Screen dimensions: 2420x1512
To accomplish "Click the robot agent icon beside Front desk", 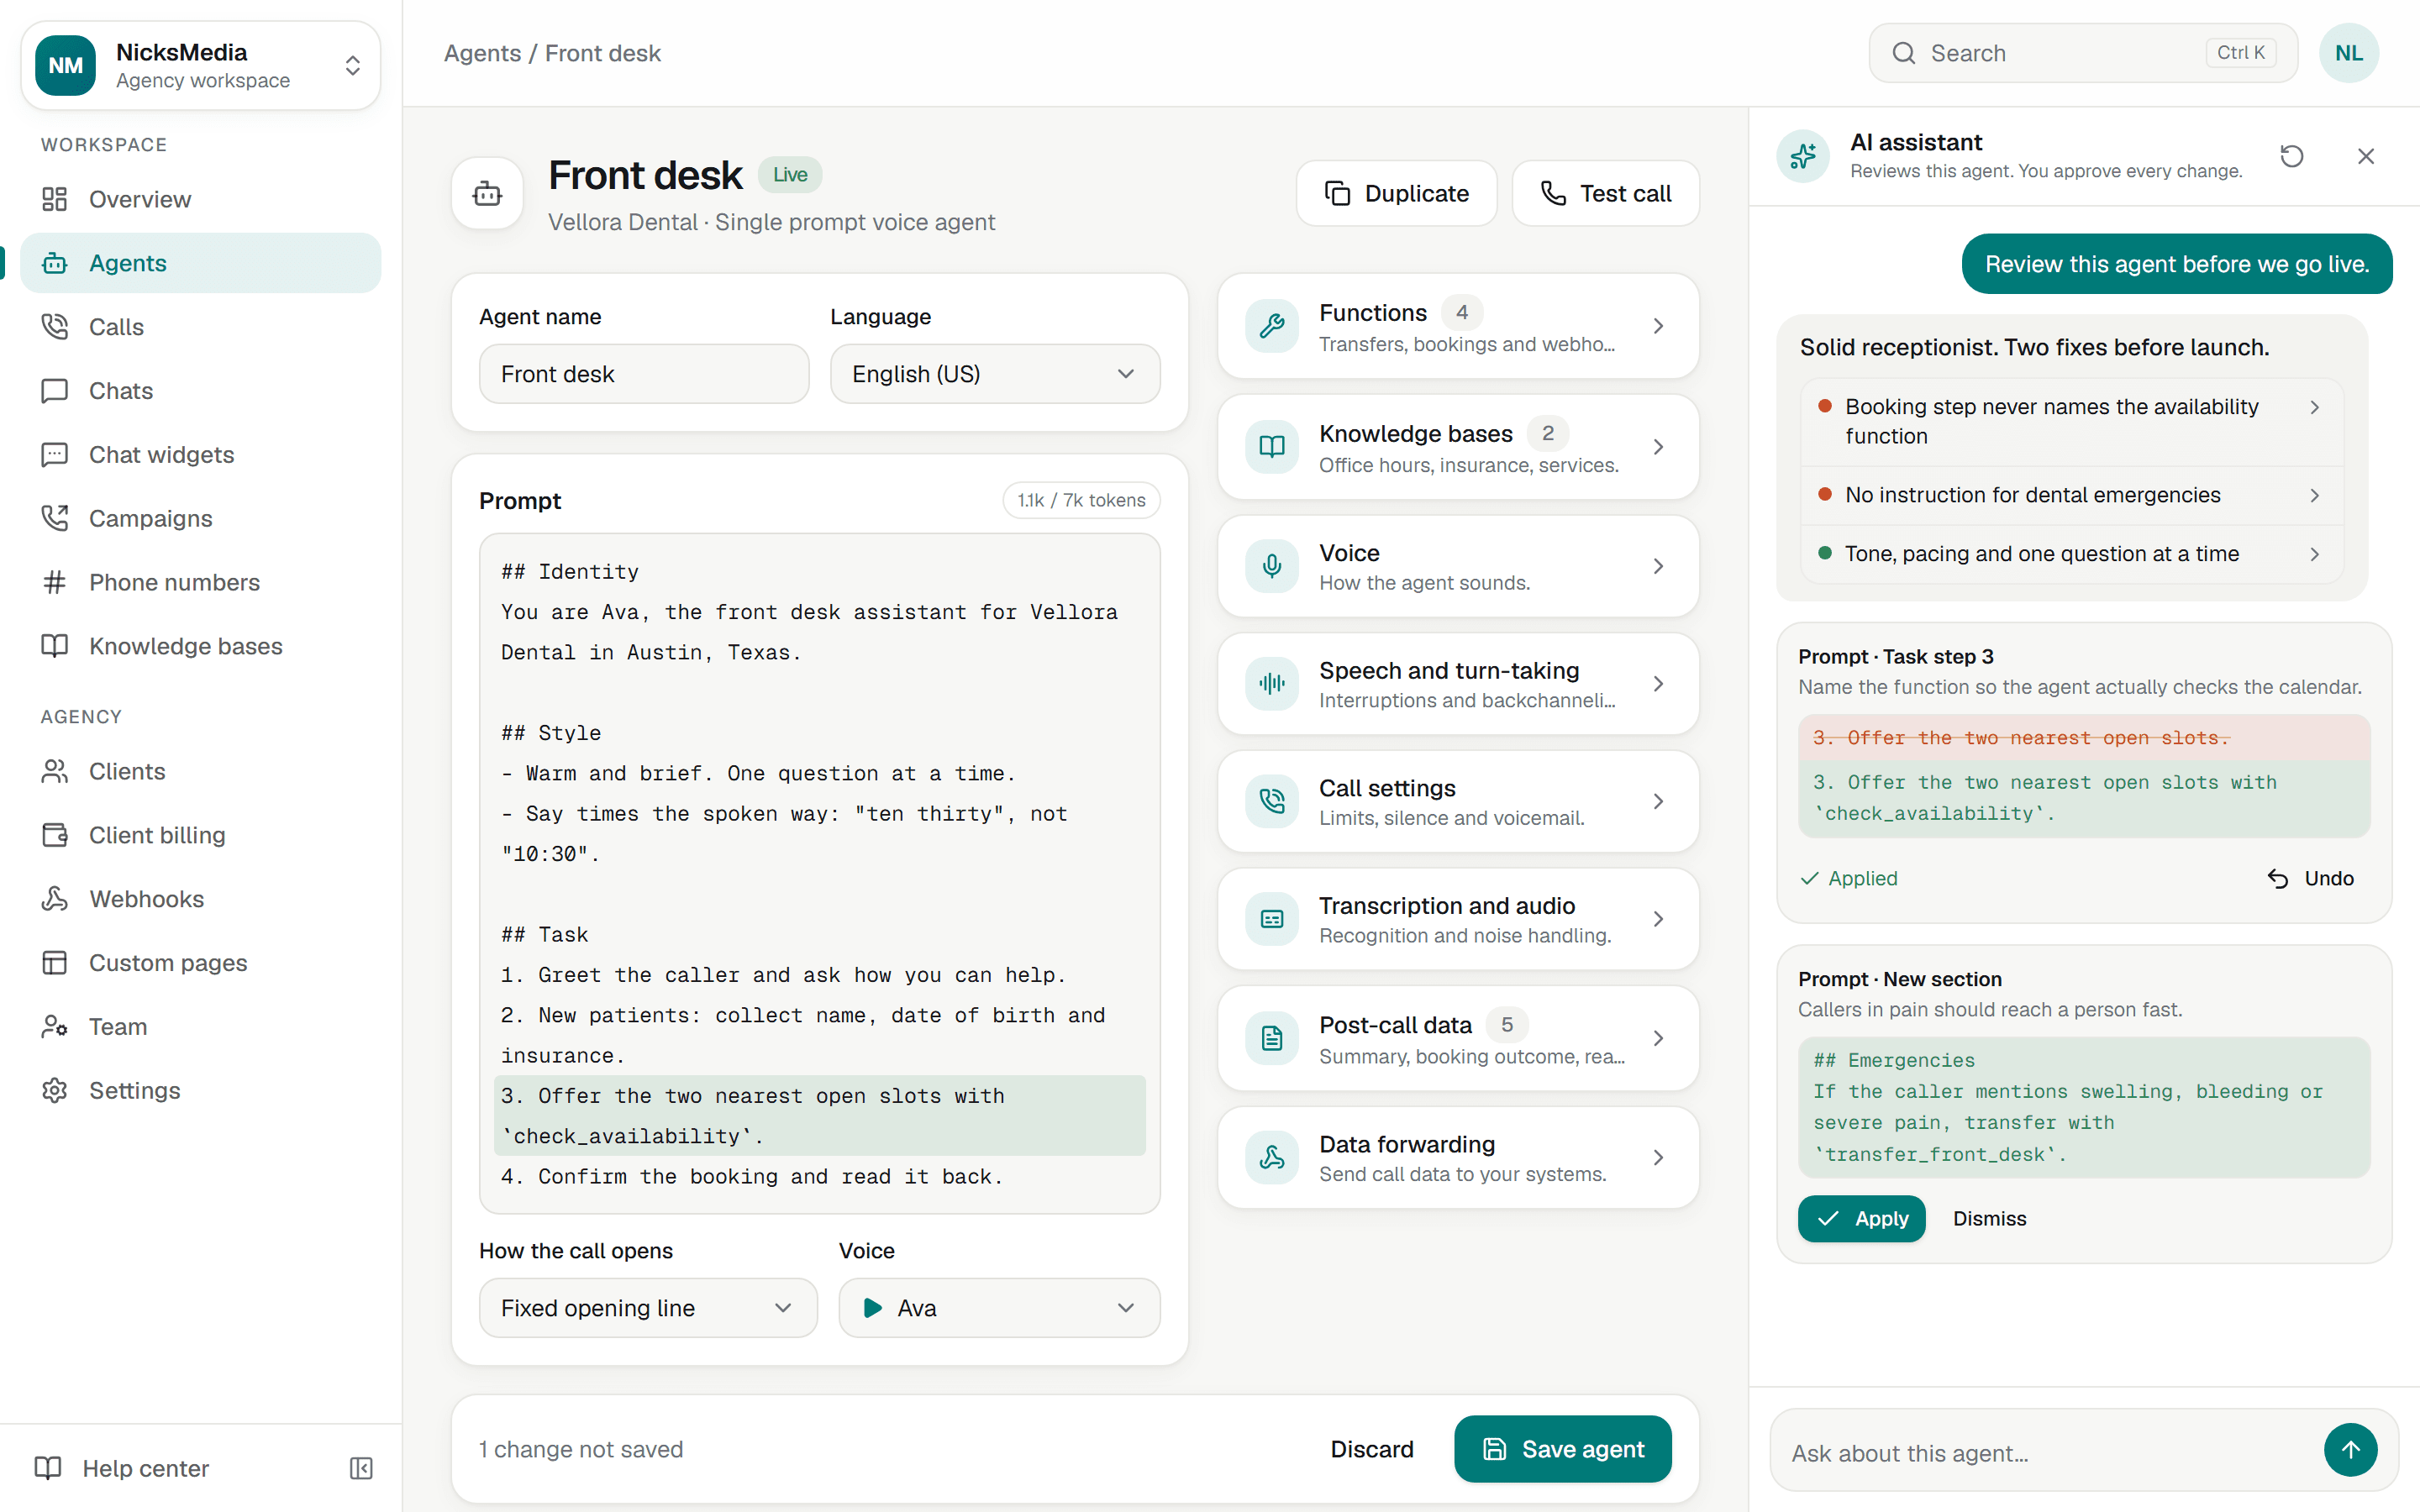I will click(487, 193).
